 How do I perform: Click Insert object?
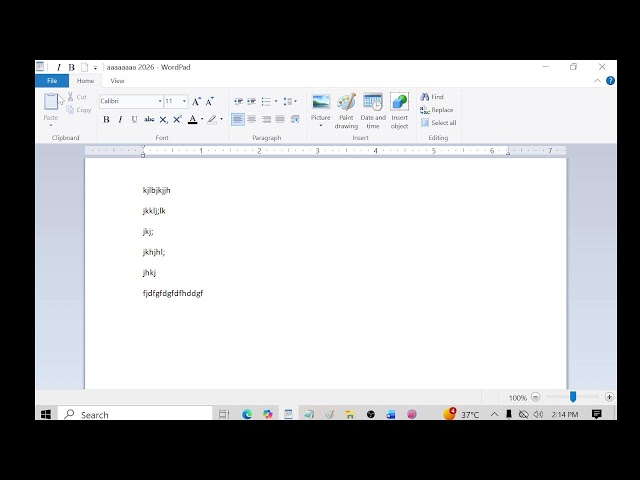[399, 111]
